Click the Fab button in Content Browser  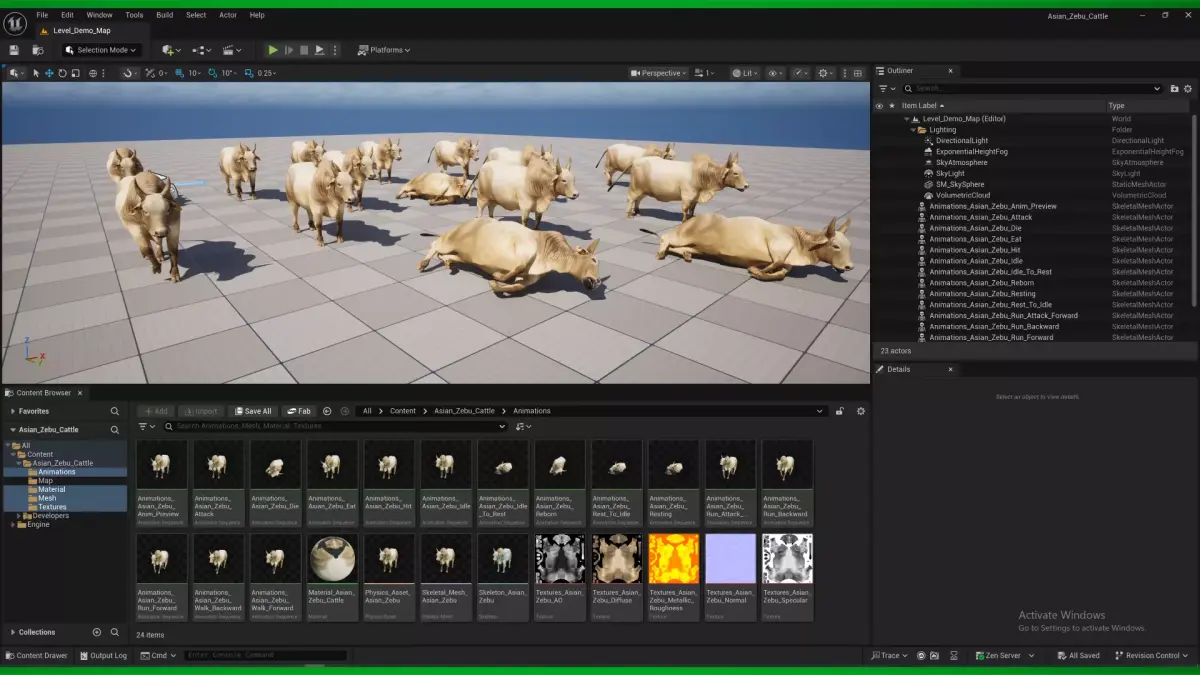[x=298, y=411]
